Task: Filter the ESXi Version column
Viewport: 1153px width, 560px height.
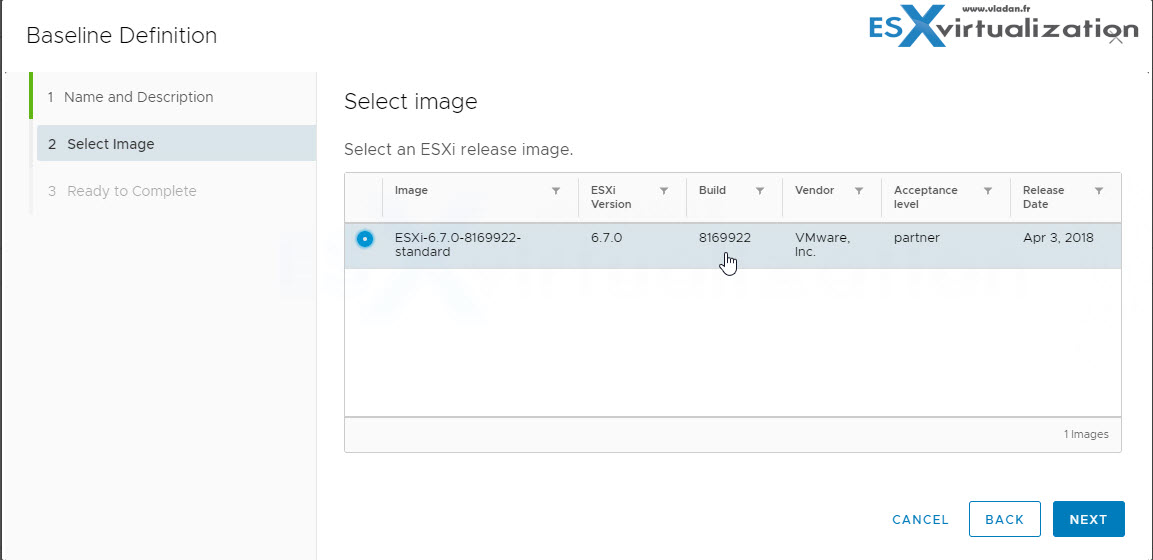Action: 664,191
